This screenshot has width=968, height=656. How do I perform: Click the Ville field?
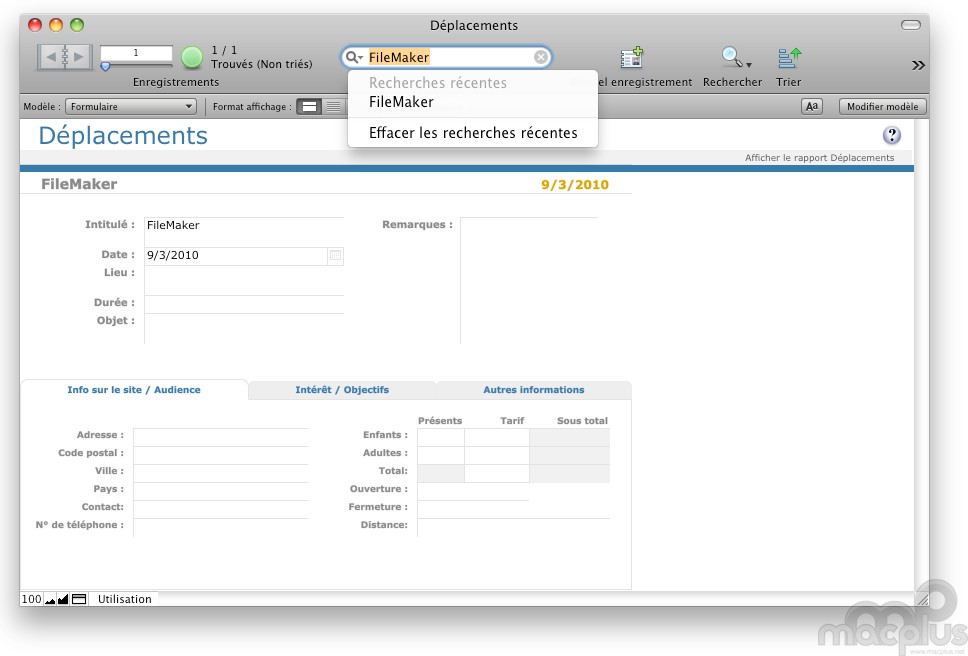(x=220, y=473)
